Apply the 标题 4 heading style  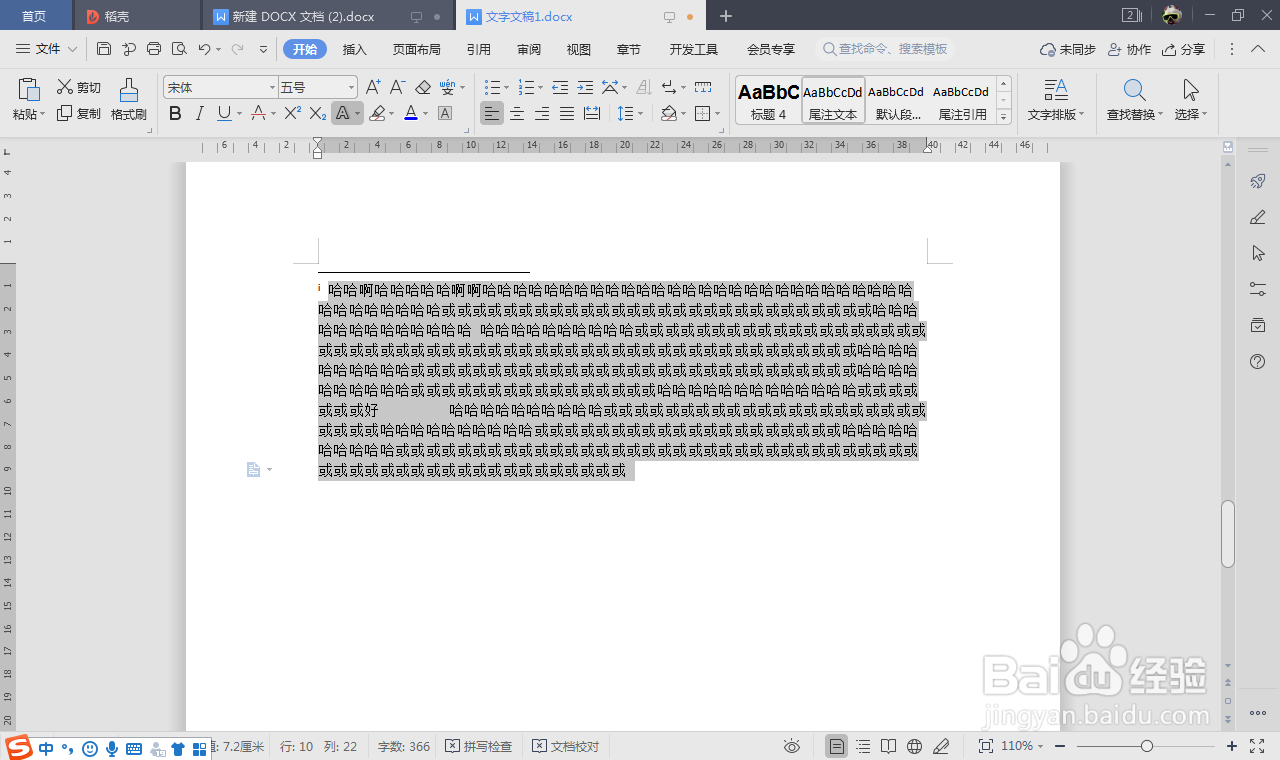(768, 100)
